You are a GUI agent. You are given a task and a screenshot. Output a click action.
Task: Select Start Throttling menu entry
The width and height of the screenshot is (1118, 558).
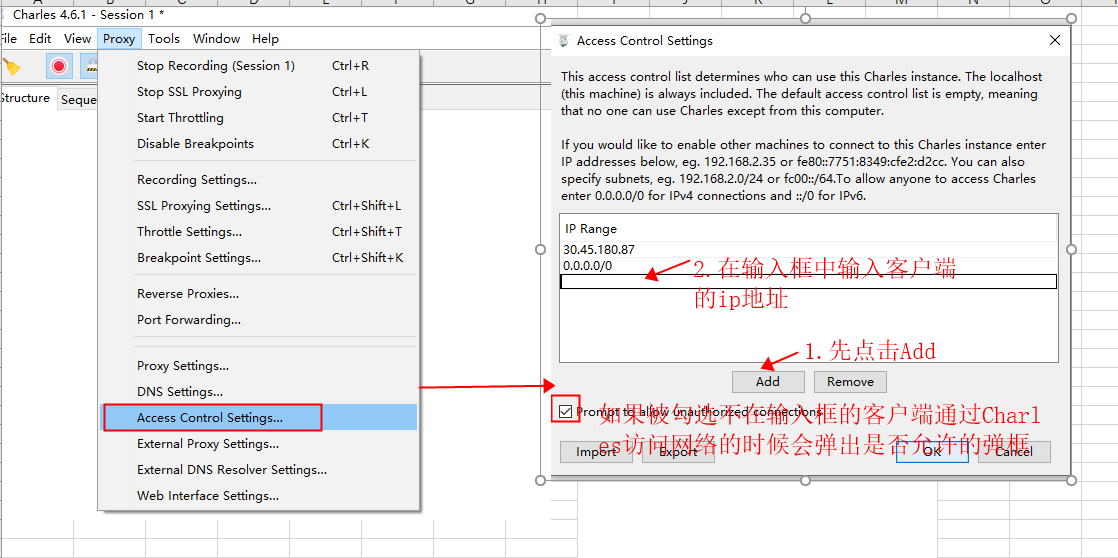(x=258, y=118)
